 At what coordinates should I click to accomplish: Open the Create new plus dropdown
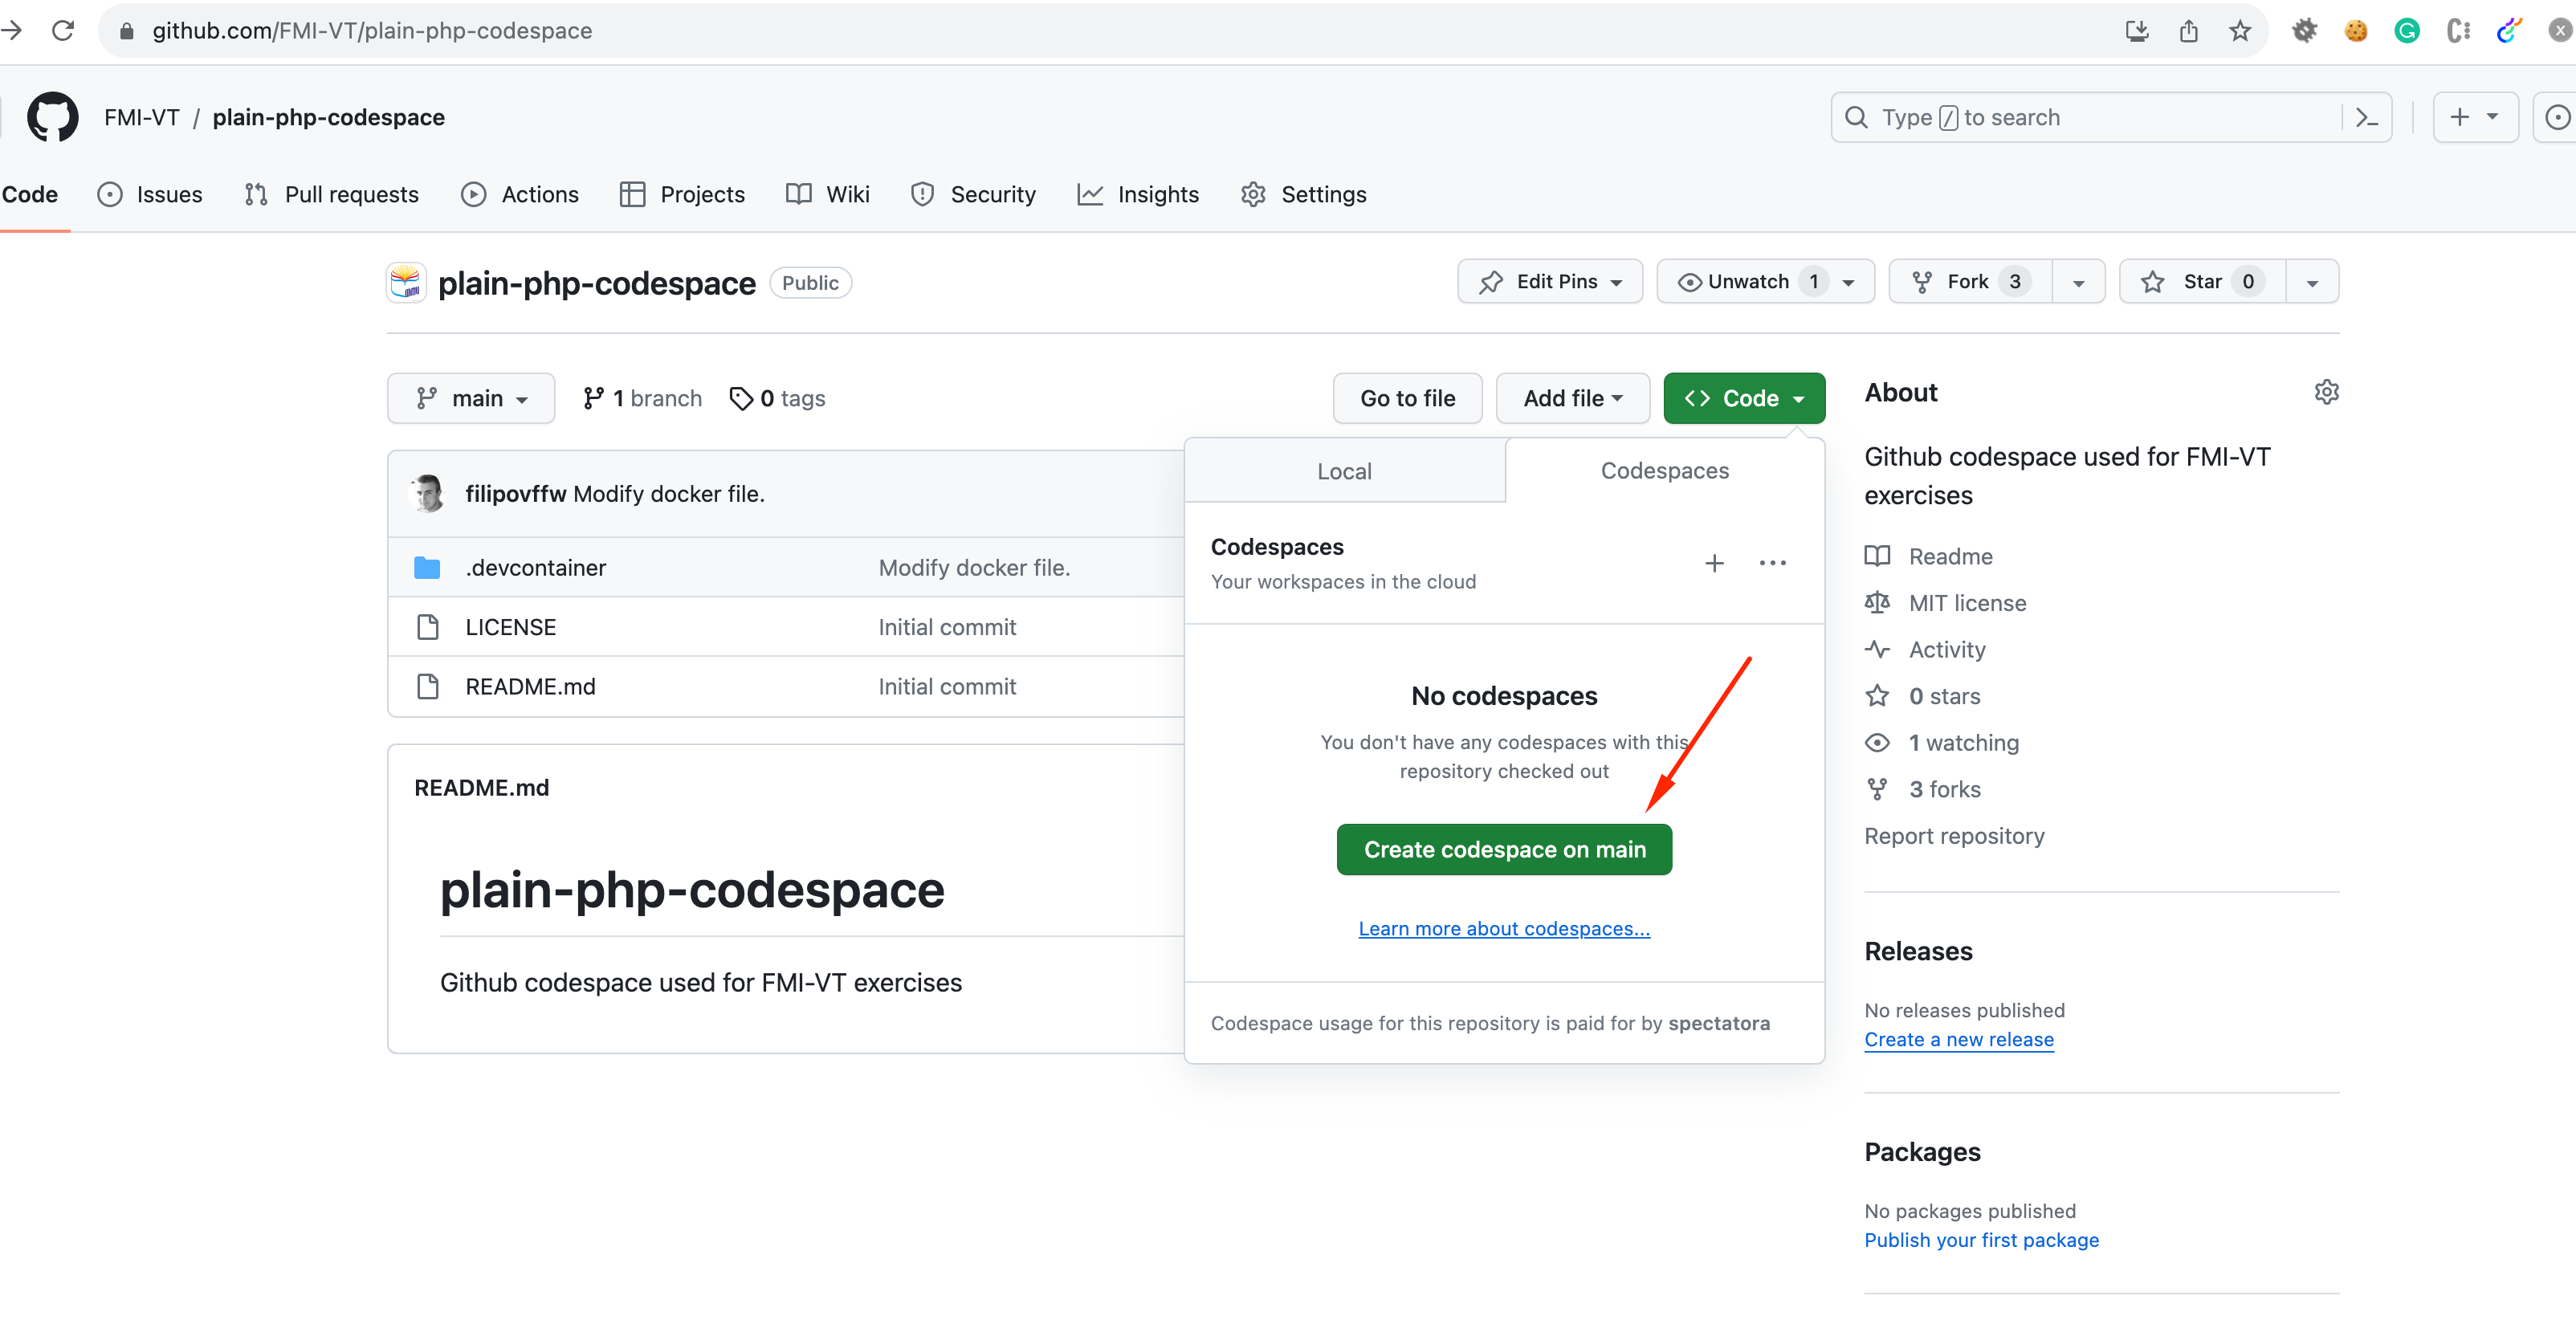(x=2475, y=117)
